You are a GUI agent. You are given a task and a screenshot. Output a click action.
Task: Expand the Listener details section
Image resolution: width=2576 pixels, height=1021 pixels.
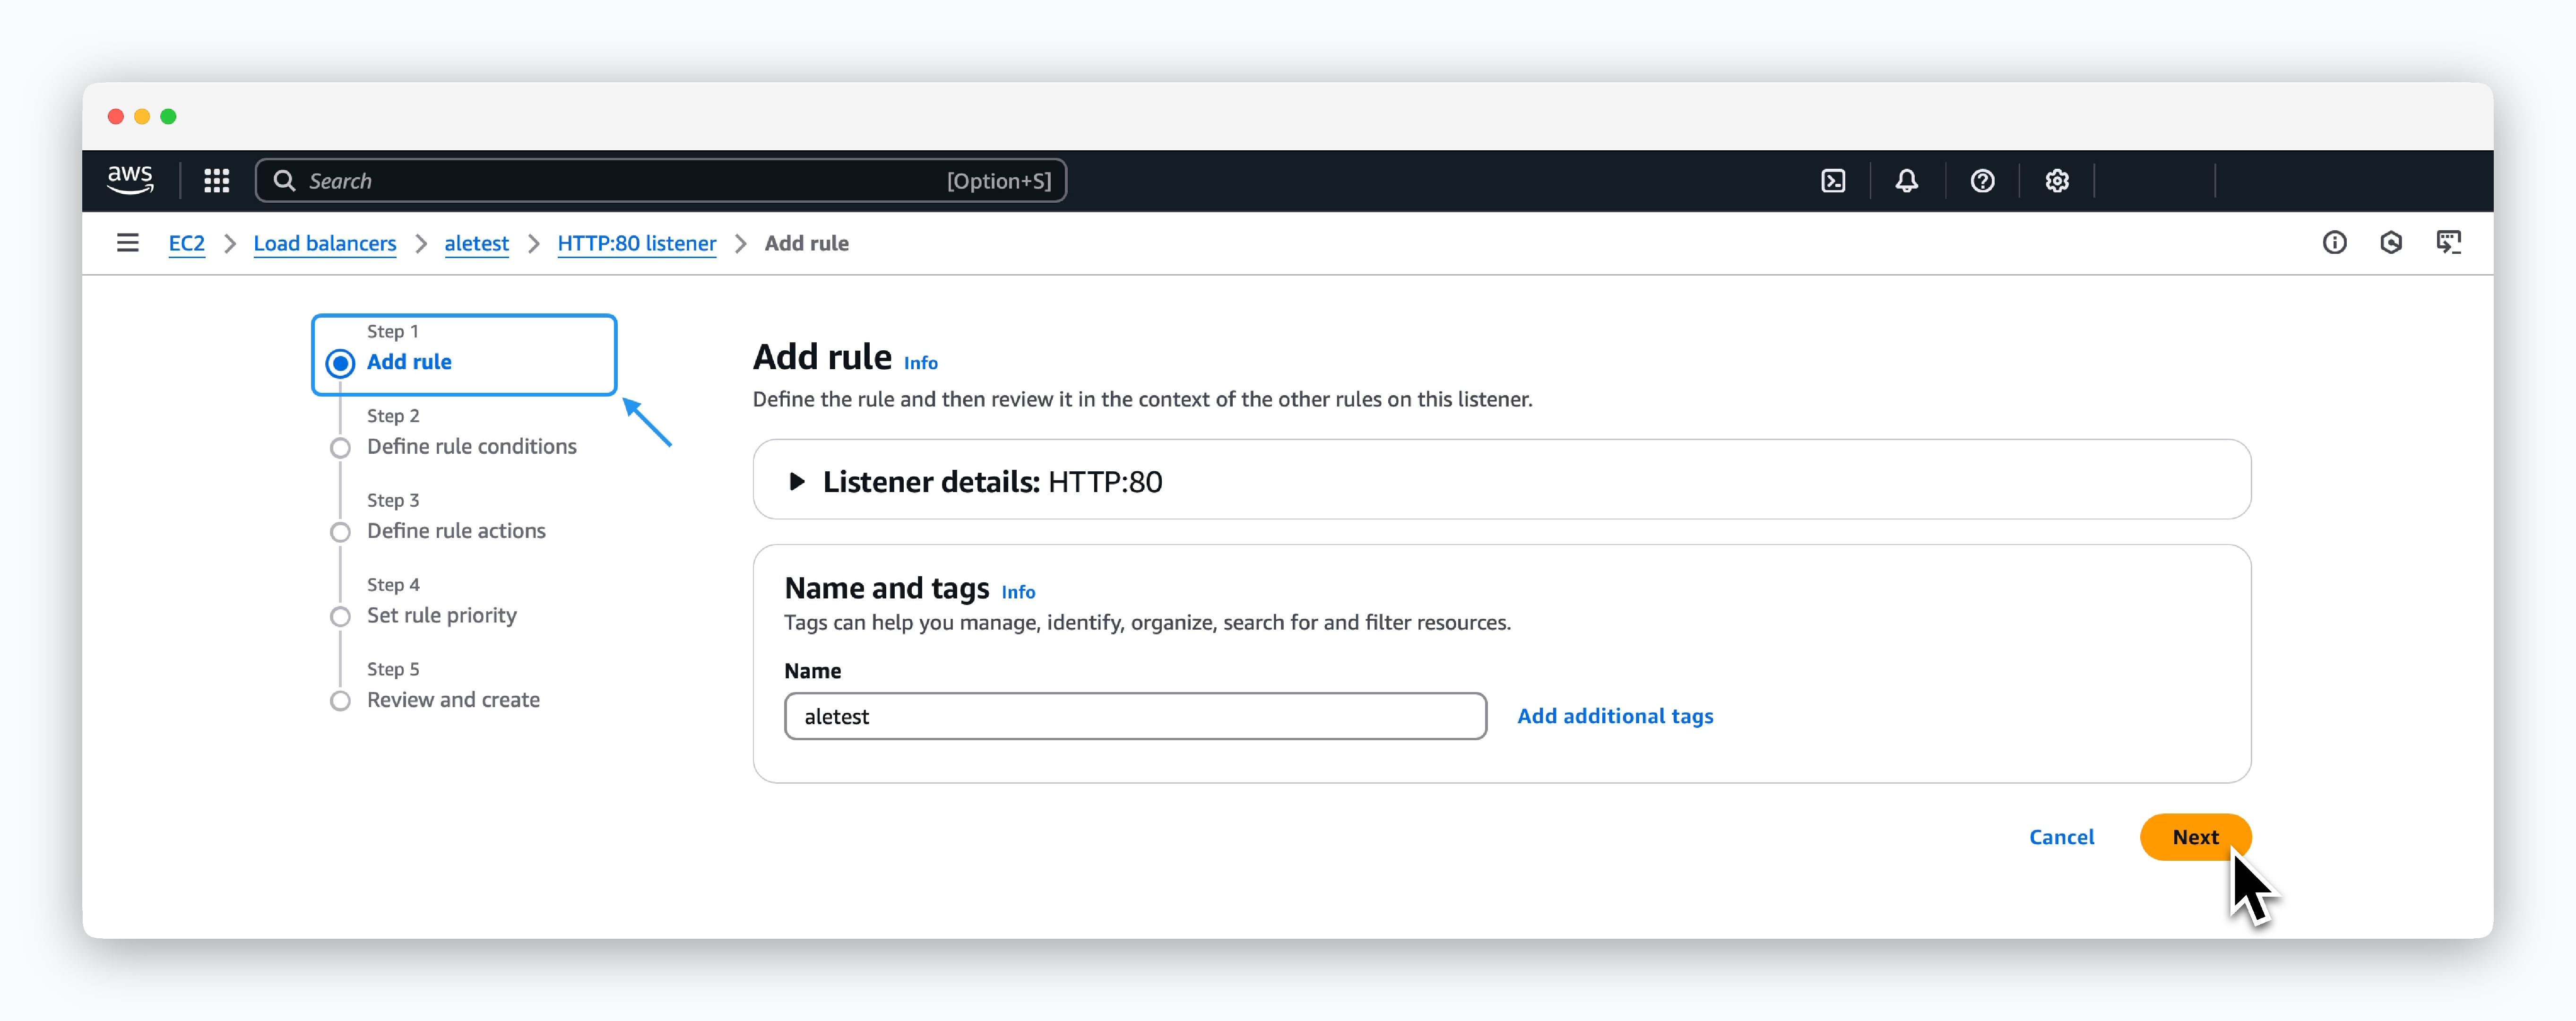(797, 482)
